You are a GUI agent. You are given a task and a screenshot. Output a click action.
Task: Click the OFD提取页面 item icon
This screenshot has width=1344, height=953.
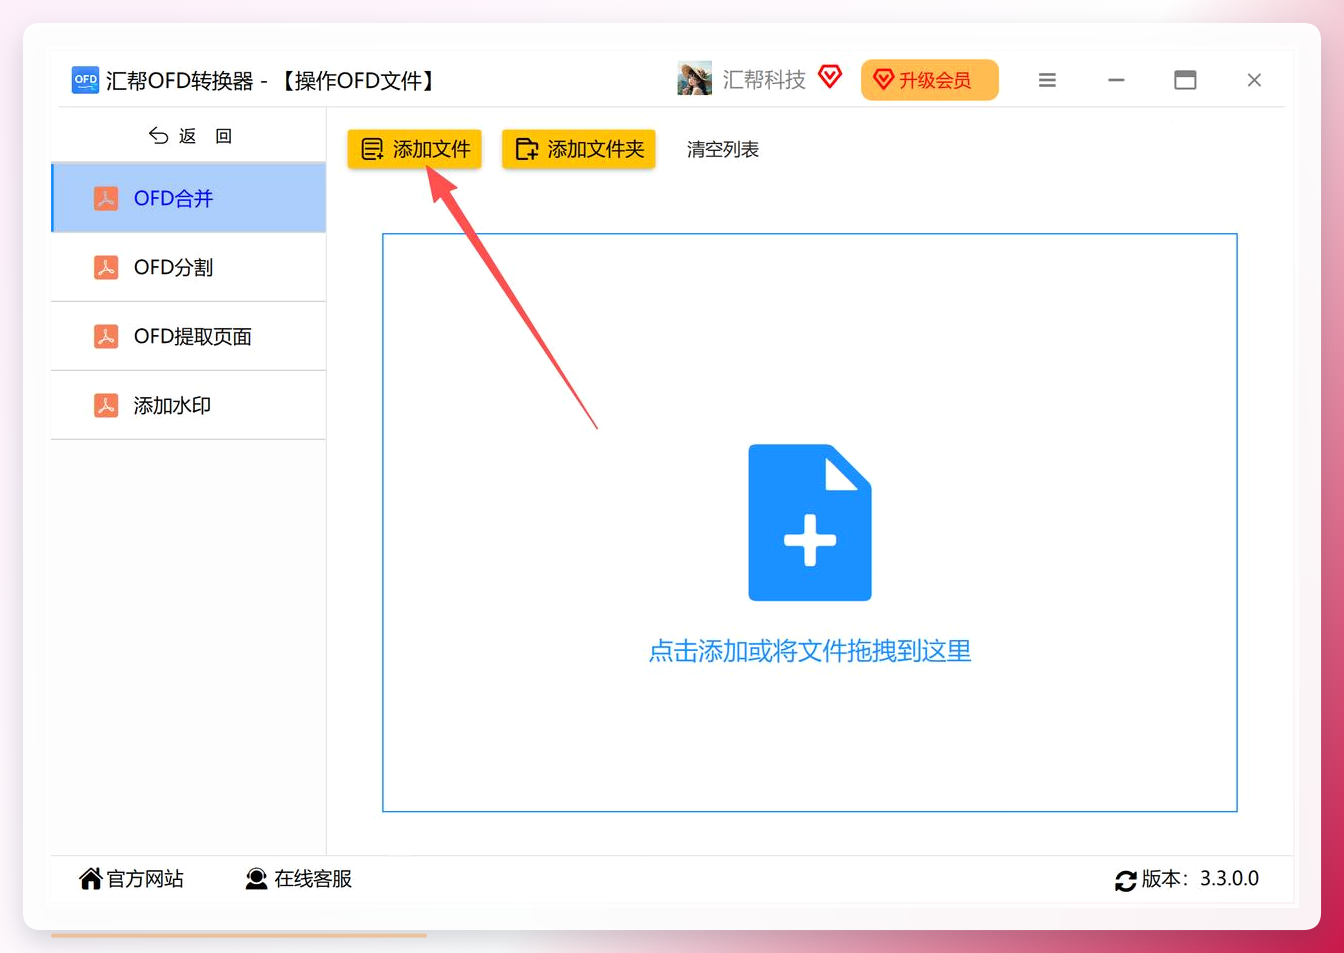tap(106, 336)
